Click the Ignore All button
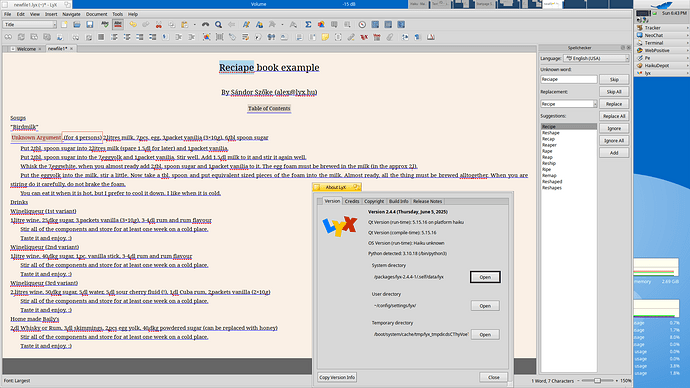This screenshot has height=388, width=690. click(614, 141)
